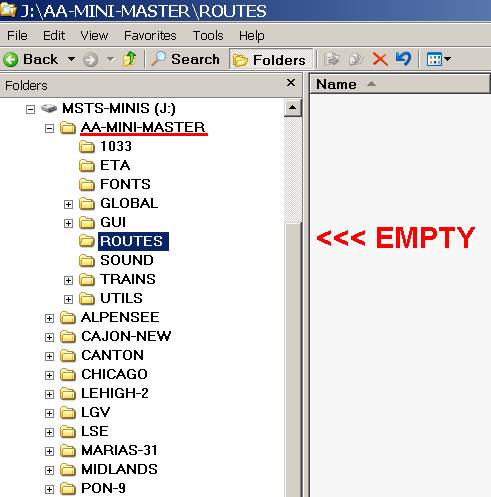The height and width of the screenshot is (497, 491).
Task: Toggle the Folders pane button
Action: tap(270, 60)
